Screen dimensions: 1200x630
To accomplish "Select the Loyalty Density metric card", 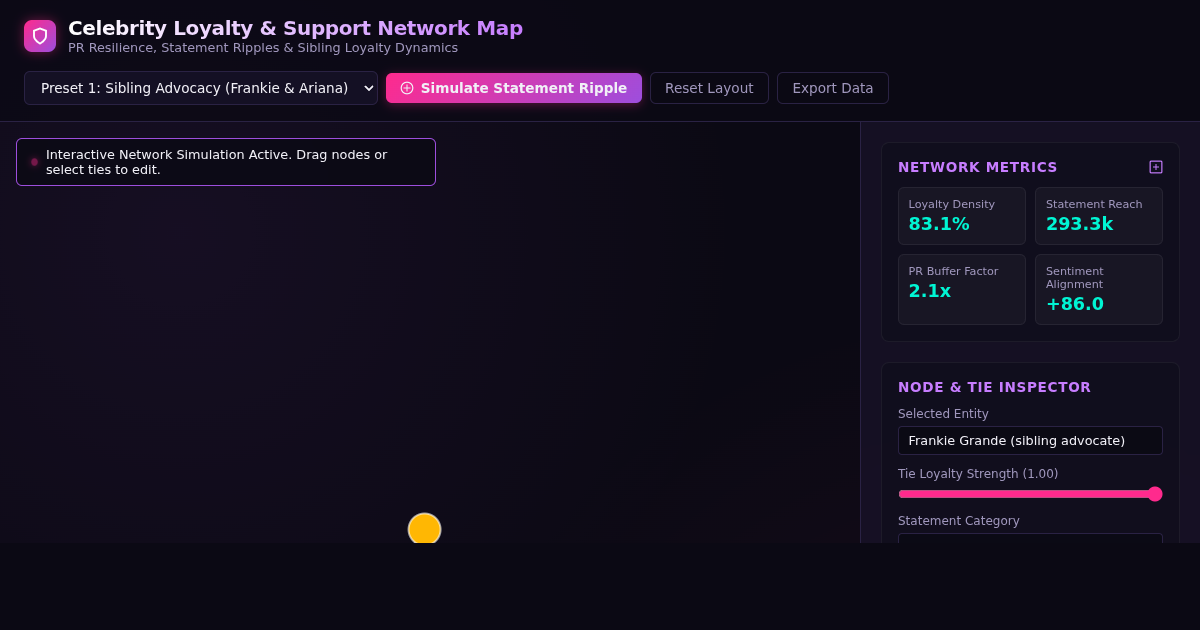I will [962, 216].
